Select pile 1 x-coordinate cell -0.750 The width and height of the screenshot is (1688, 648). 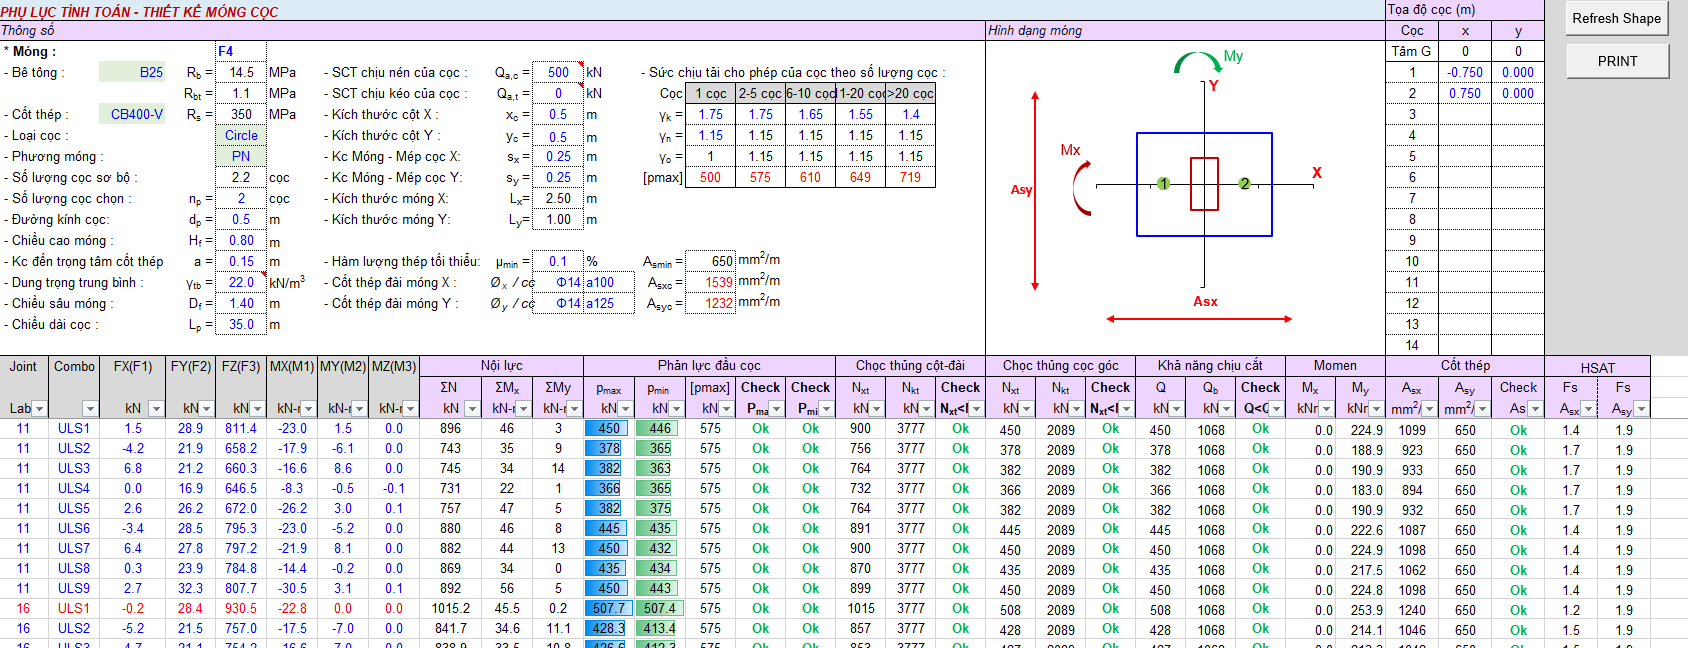click(1465, 72)
